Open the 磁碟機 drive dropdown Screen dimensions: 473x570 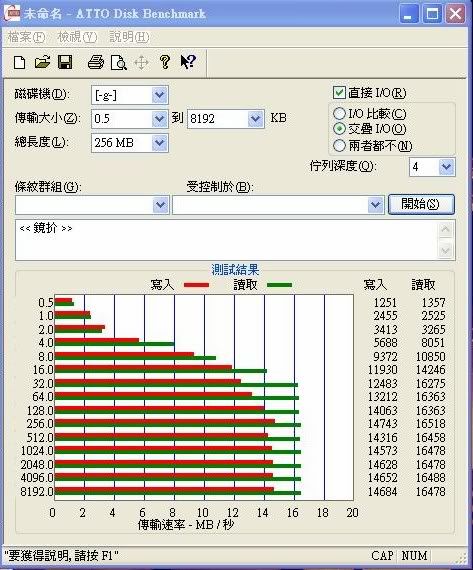159,95
